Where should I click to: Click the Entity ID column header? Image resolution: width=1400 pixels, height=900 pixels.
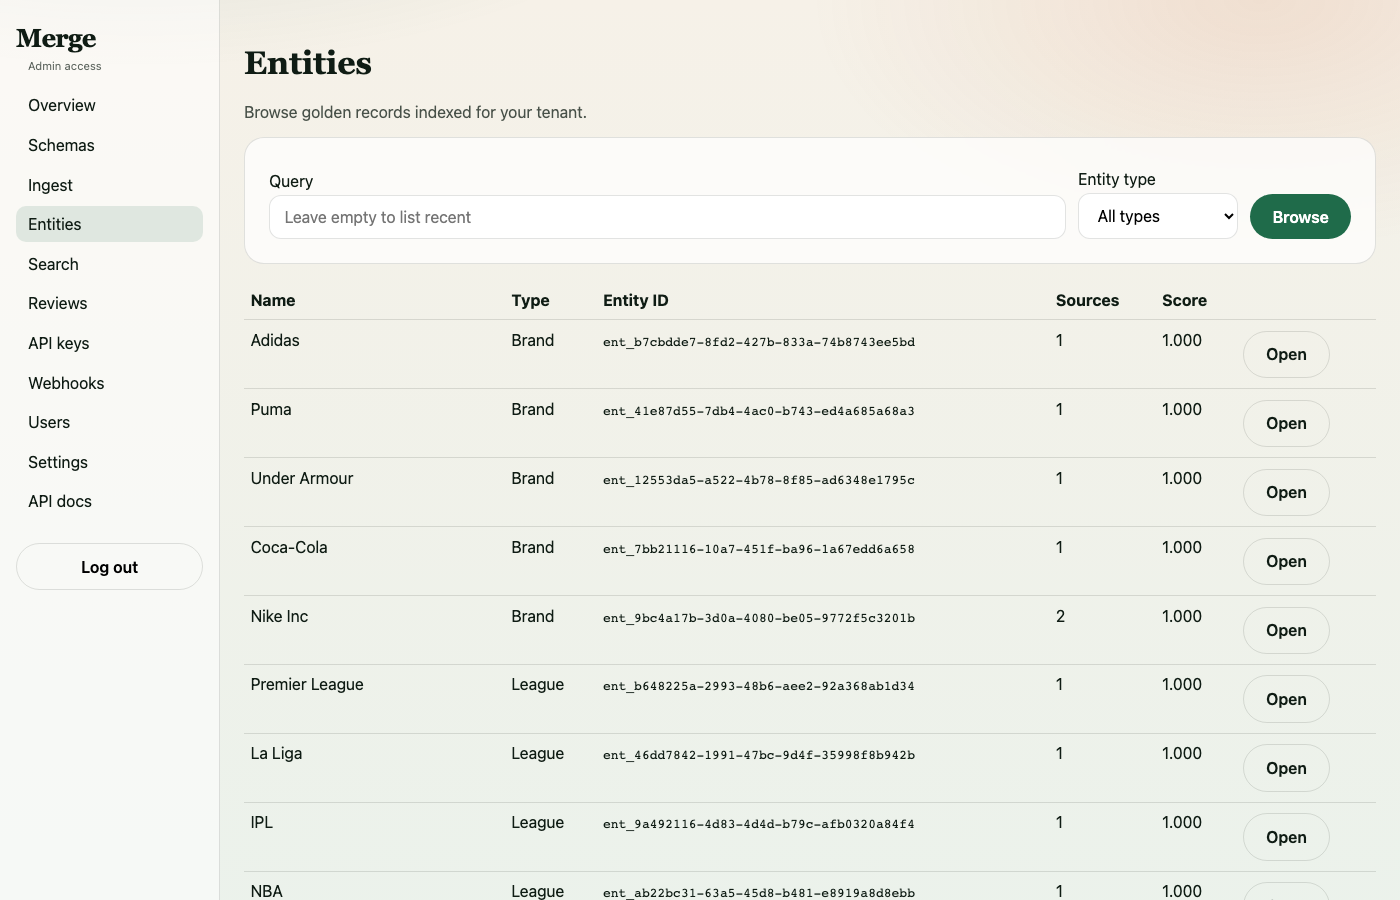tap(636, 300)
